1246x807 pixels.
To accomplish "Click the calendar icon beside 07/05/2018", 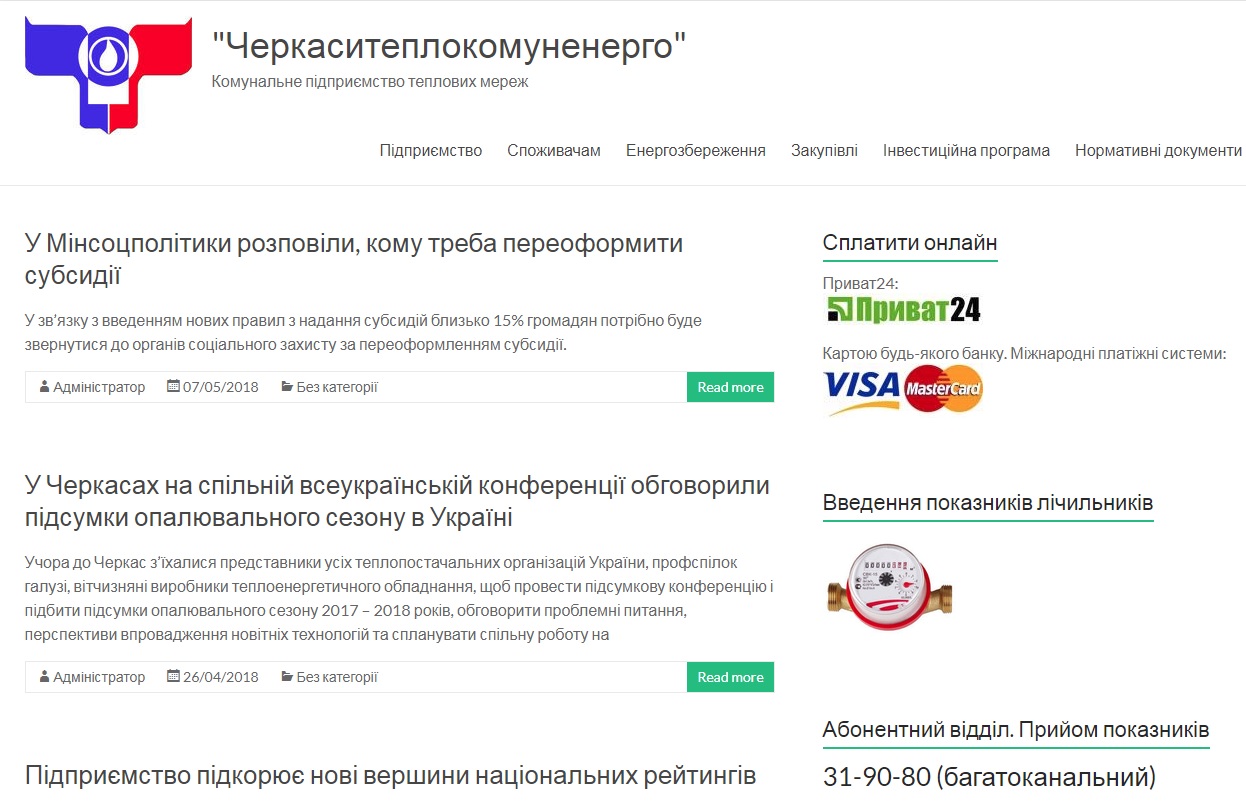I will [x=173, y=387].
